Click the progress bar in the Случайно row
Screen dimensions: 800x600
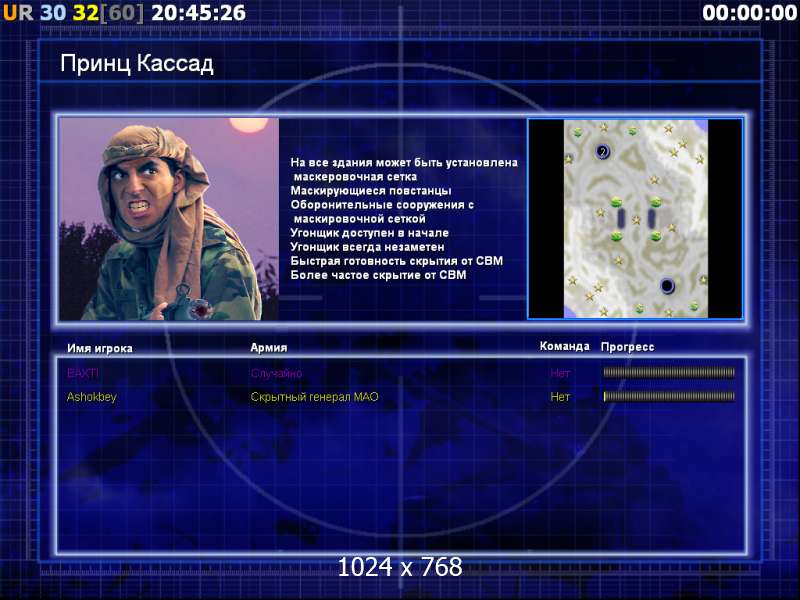click(x=669, y=373)
